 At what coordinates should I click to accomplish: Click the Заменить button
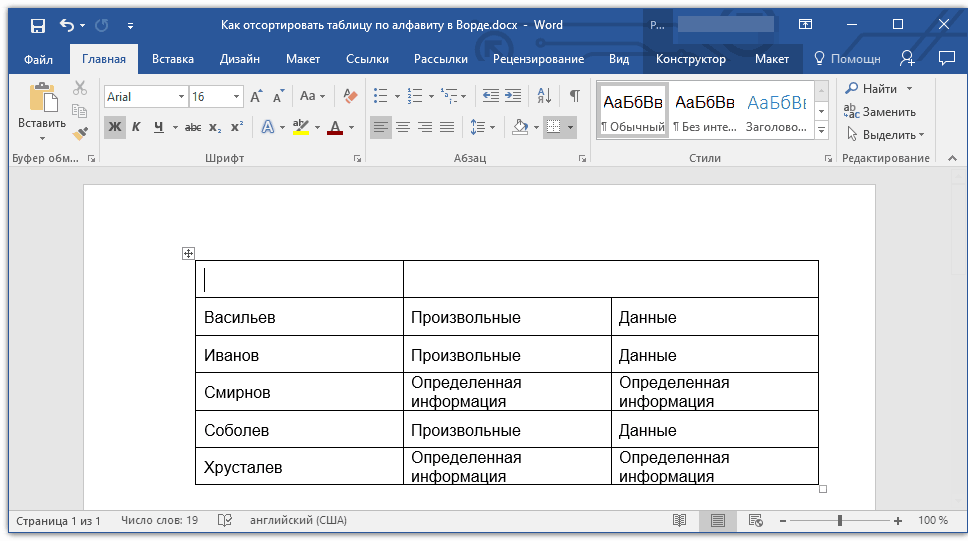tap(888, 112)
